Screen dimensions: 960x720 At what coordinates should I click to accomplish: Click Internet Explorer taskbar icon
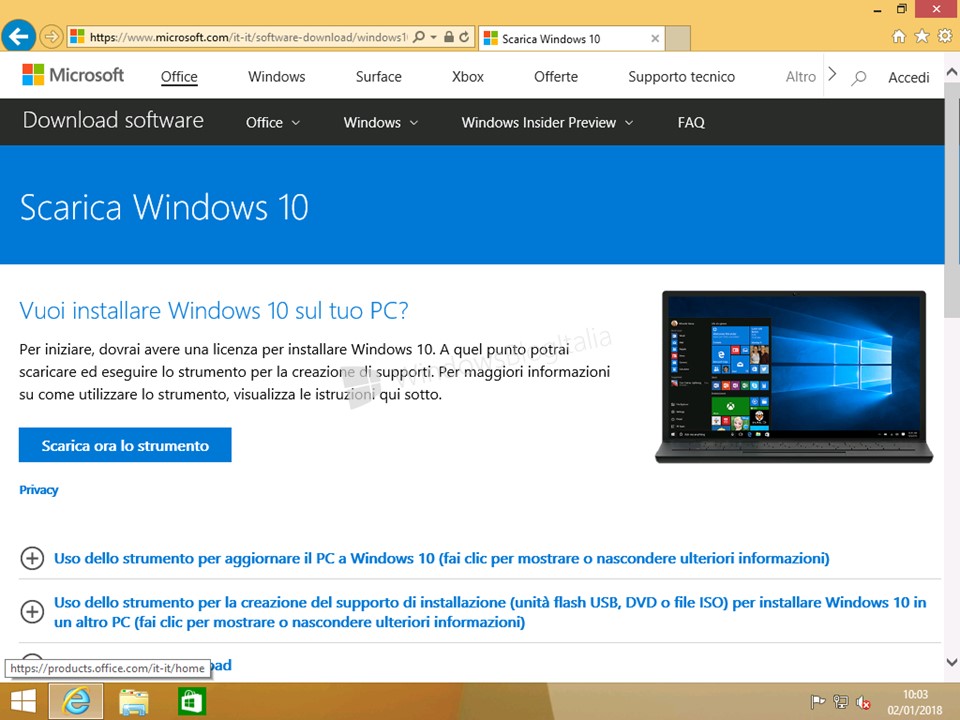[x=76, y=702]
